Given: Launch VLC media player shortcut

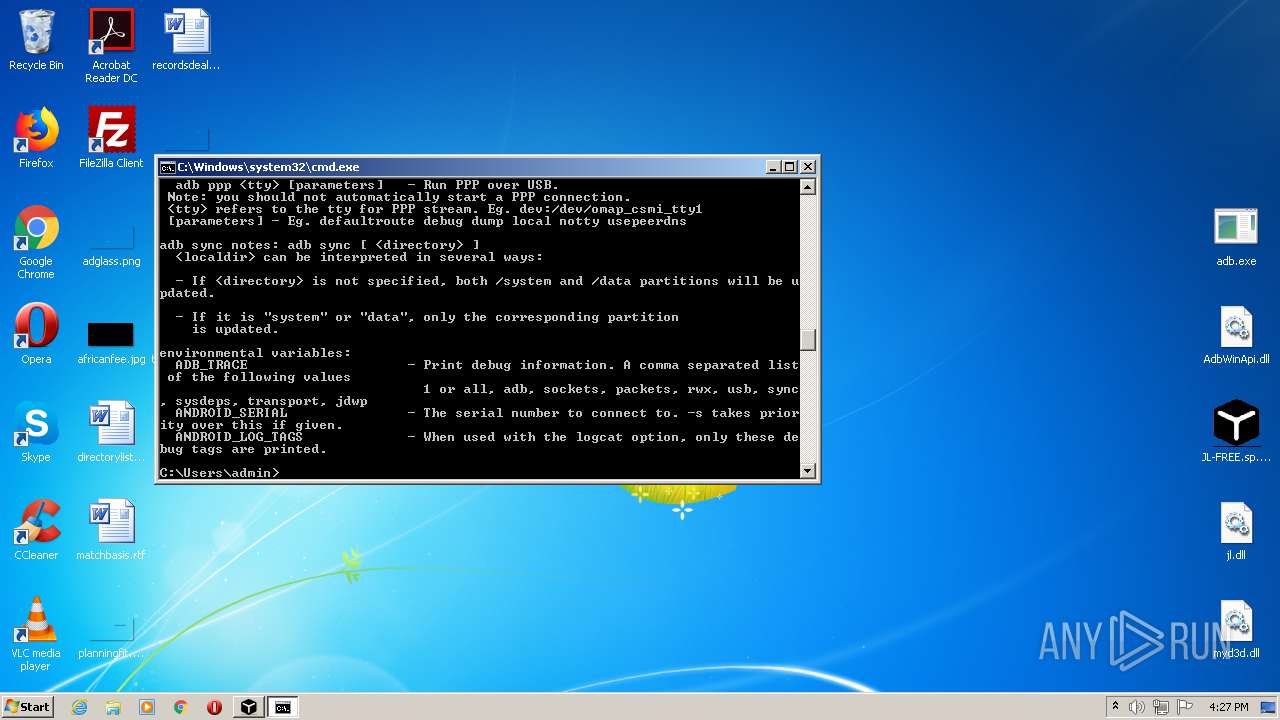Looking at the screenshot, I should coord(36,635).
